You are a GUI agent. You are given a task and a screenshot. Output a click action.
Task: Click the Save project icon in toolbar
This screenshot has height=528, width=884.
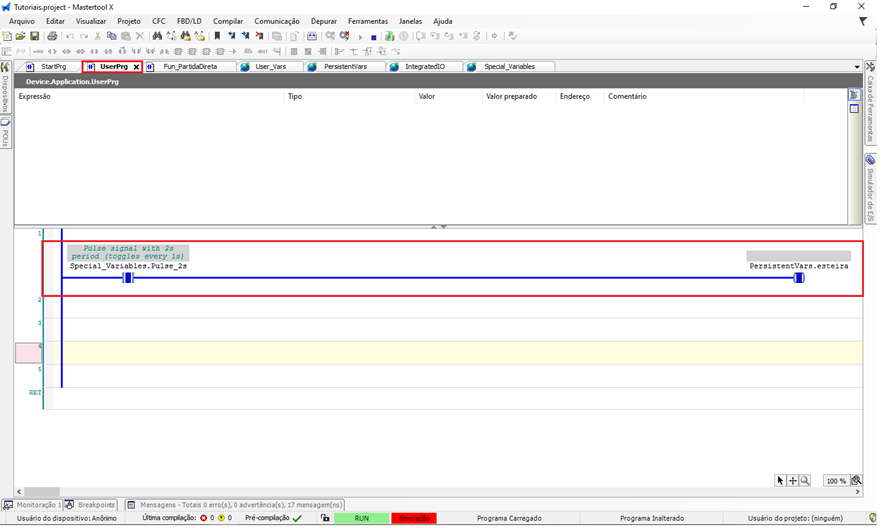35,36
